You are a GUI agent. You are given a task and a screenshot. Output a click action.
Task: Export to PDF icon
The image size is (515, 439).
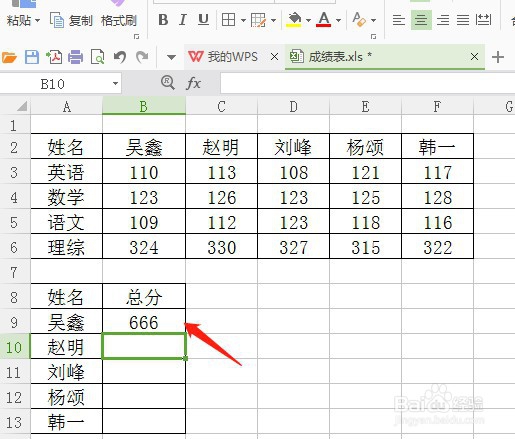(54, 57)
